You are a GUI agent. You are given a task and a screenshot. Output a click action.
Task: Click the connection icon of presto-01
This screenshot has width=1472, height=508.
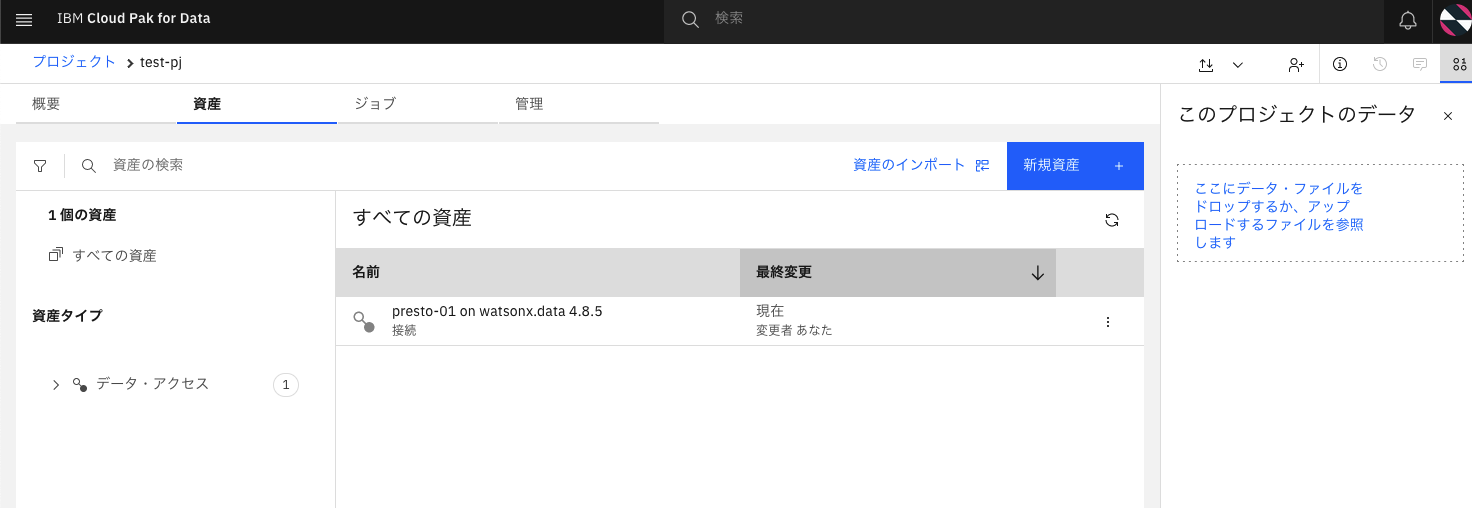pyautogui.click(x=364, y=321)
